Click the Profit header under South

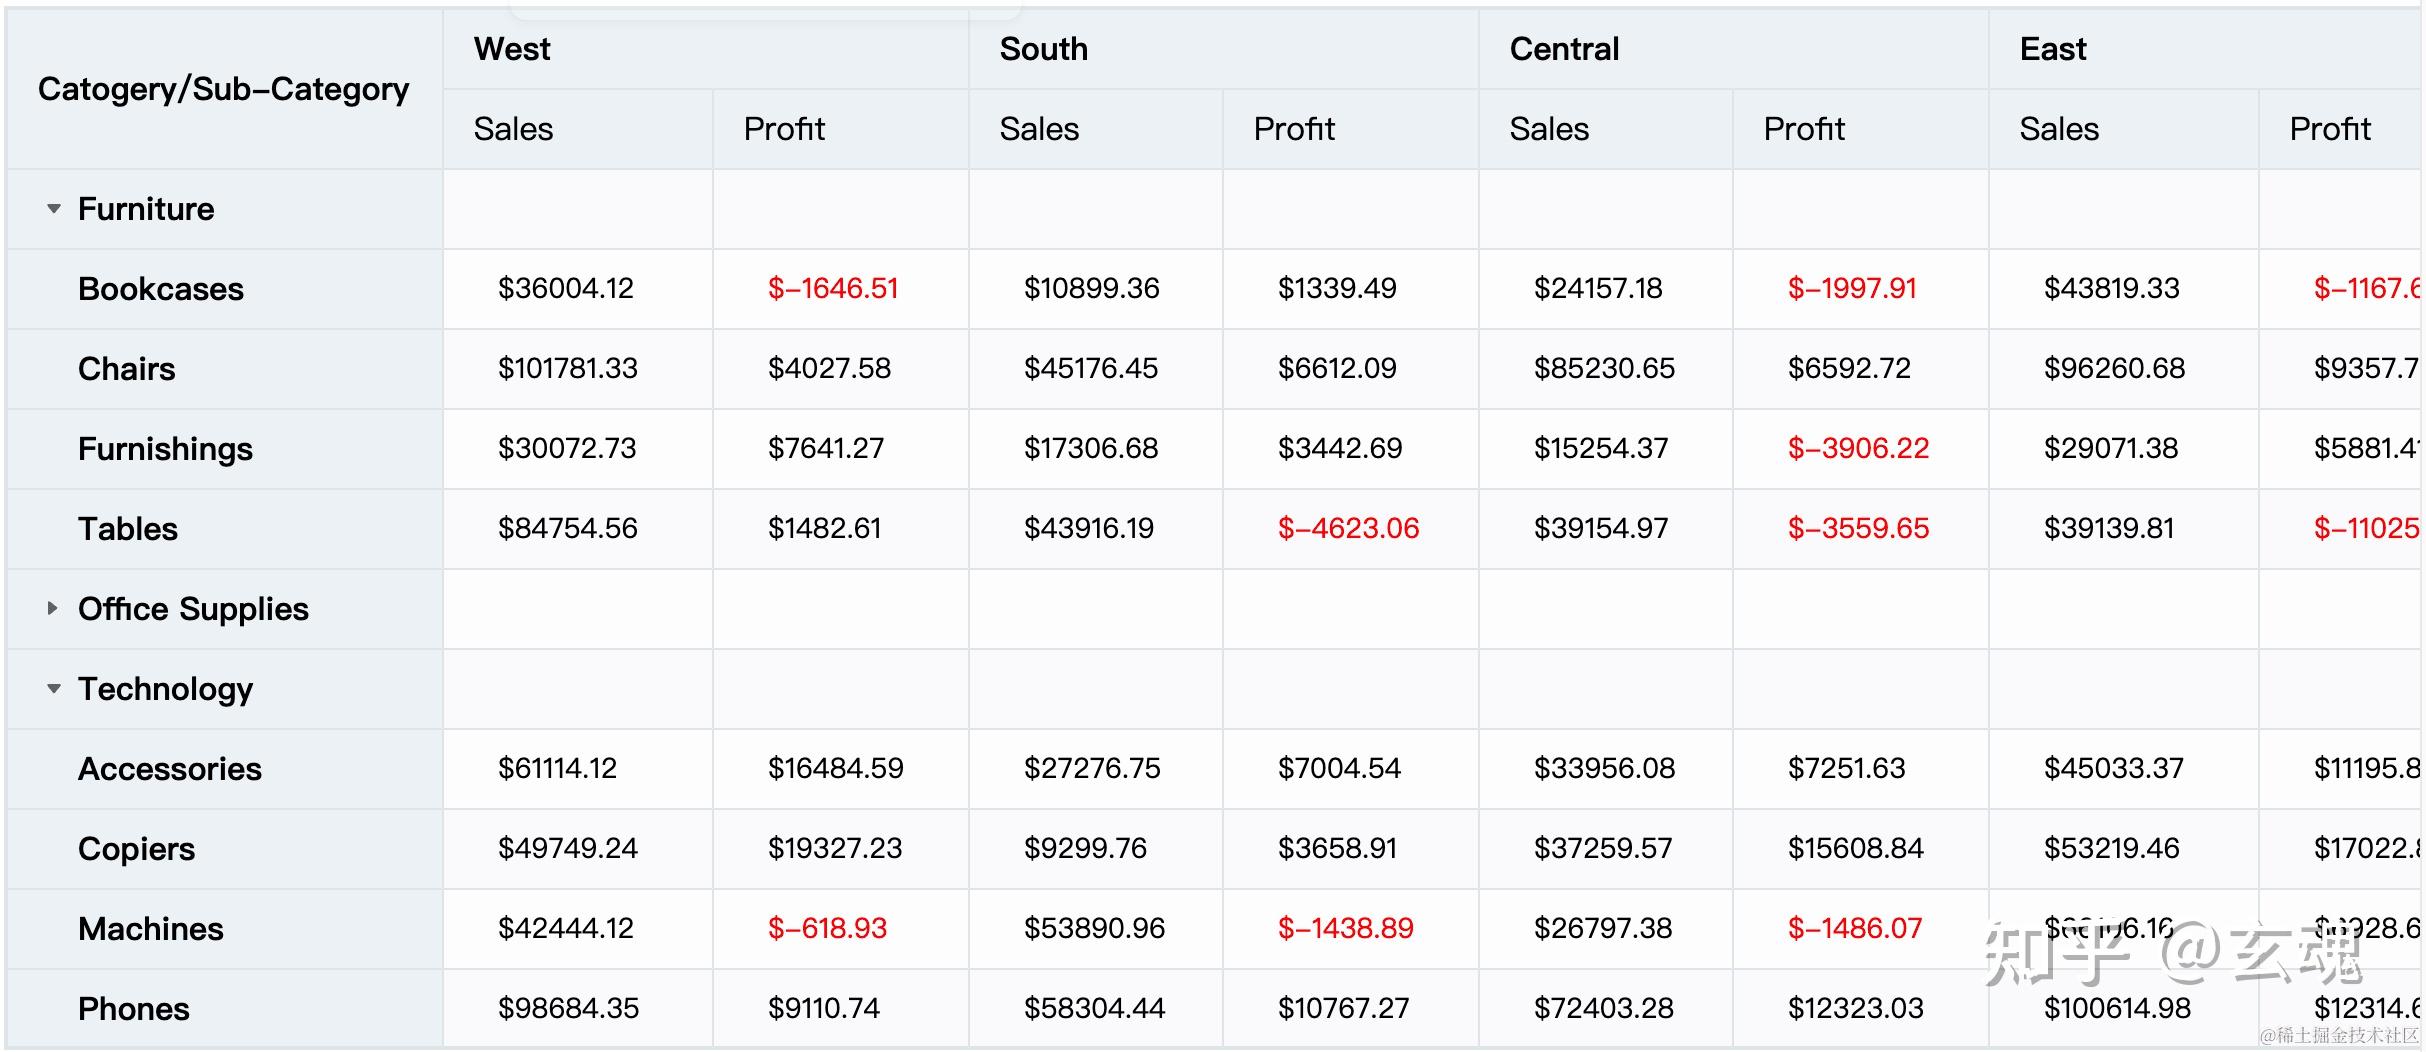[x=1294, y=129]
